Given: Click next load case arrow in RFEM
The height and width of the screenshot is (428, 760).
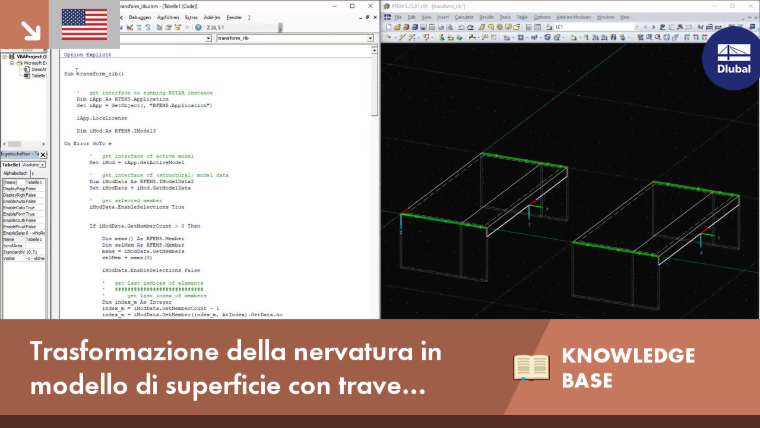Looking at the screenshot, I should pos(653,27).
